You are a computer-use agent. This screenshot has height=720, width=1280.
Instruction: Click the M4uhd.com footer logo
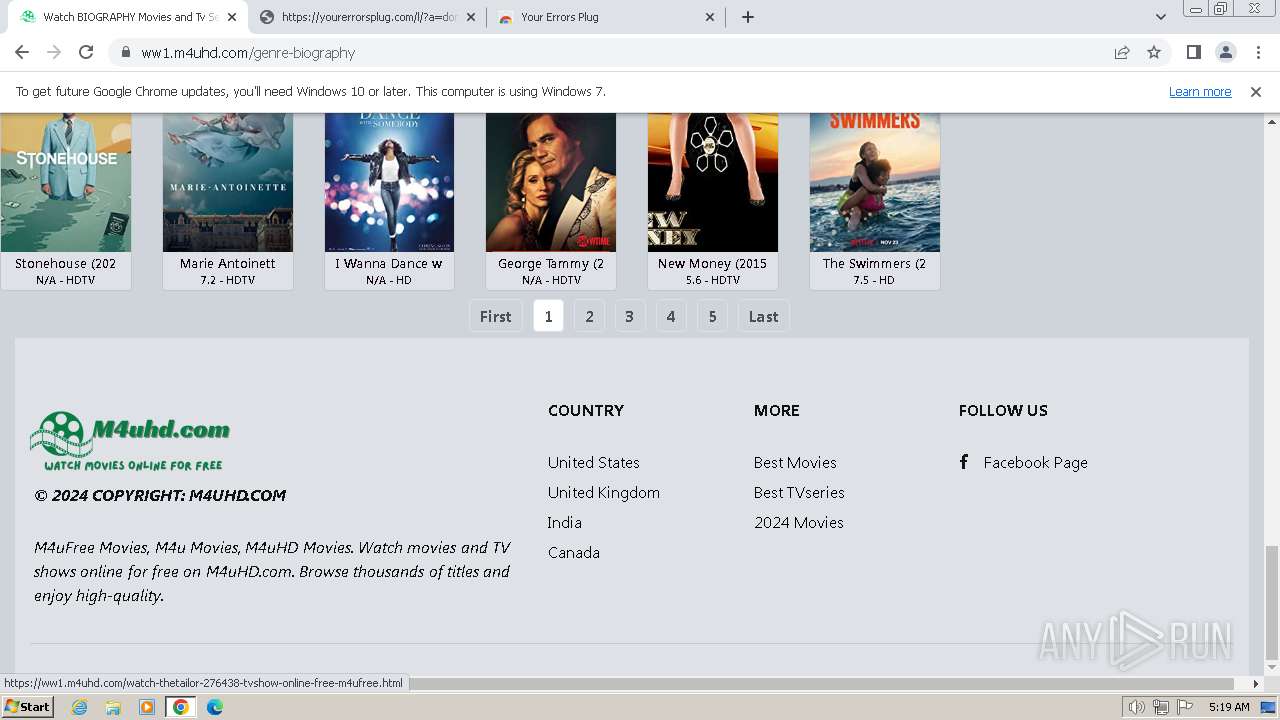tap(130, 441)
